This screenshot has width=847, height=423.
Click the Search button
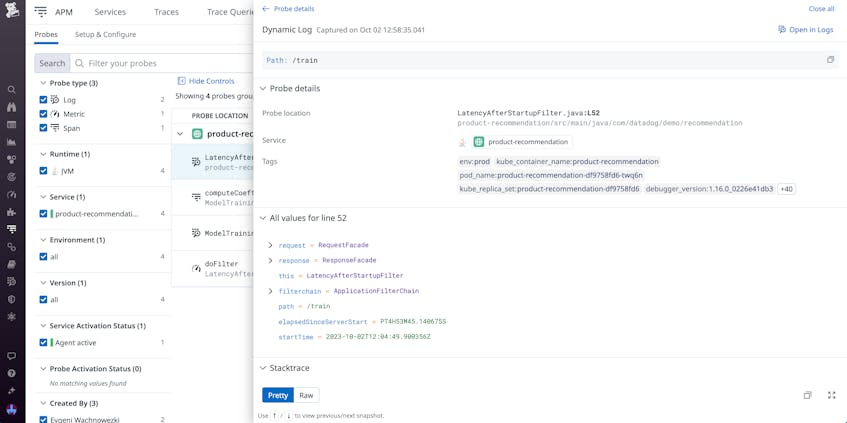[x=52, y=63]
